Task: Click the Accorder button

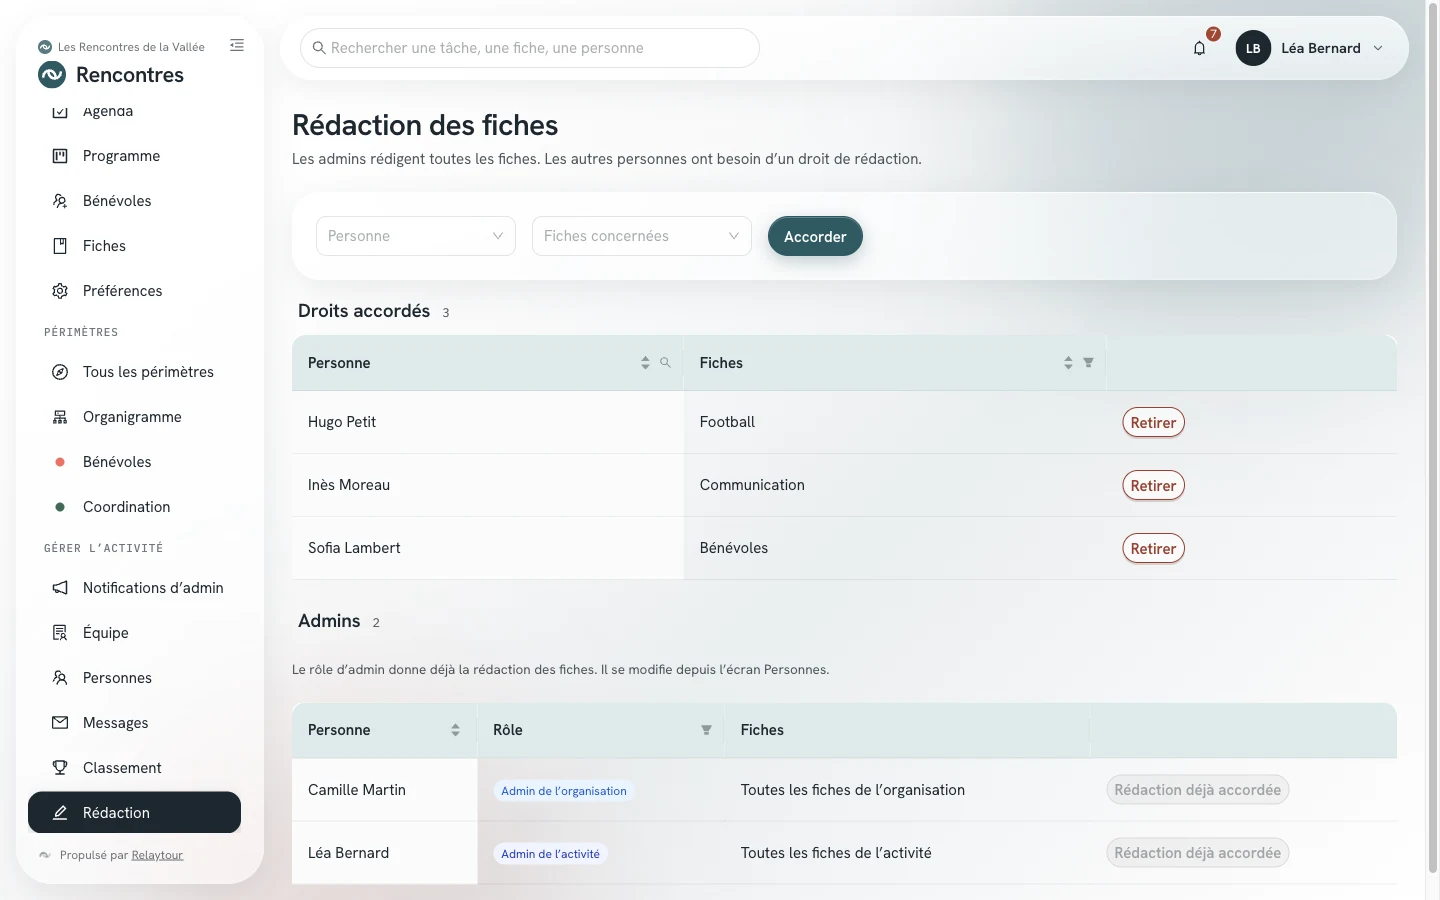Action: click(x=815, y=236)
